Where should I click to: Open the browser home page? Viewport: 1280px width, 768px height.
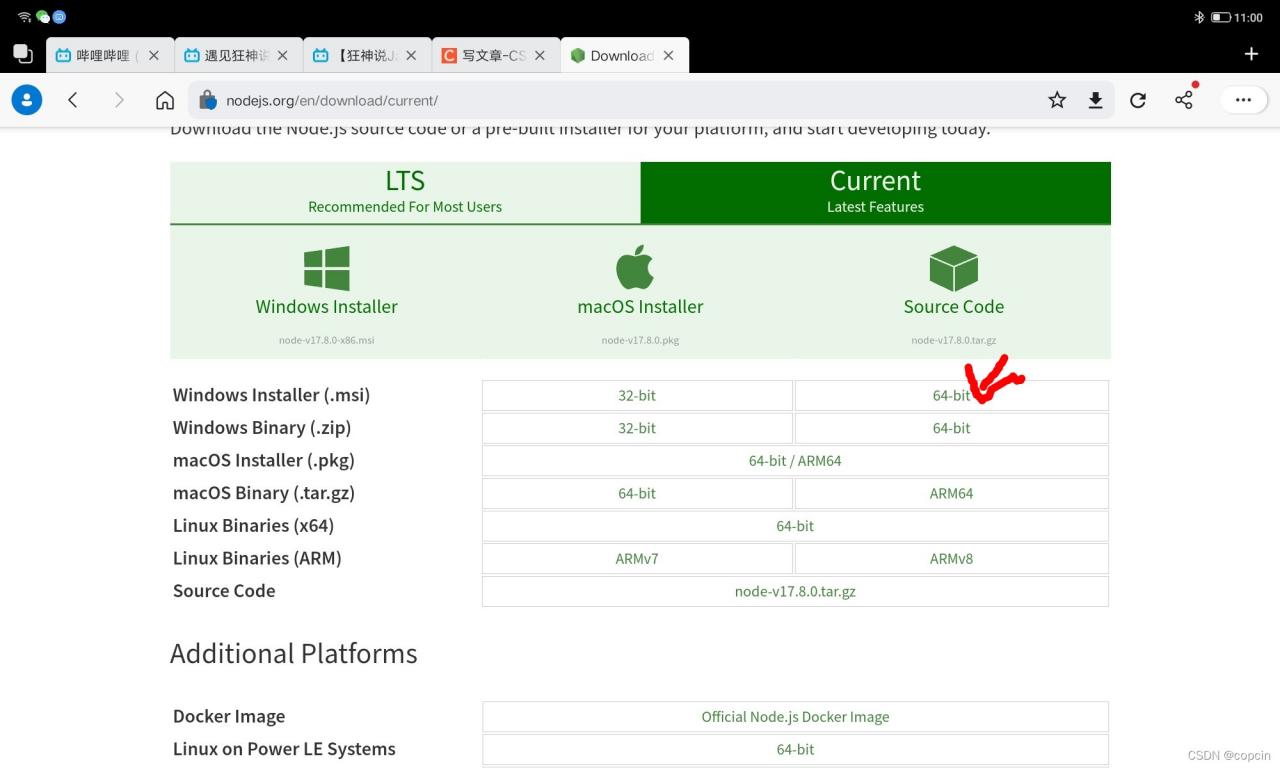(165, 100)
